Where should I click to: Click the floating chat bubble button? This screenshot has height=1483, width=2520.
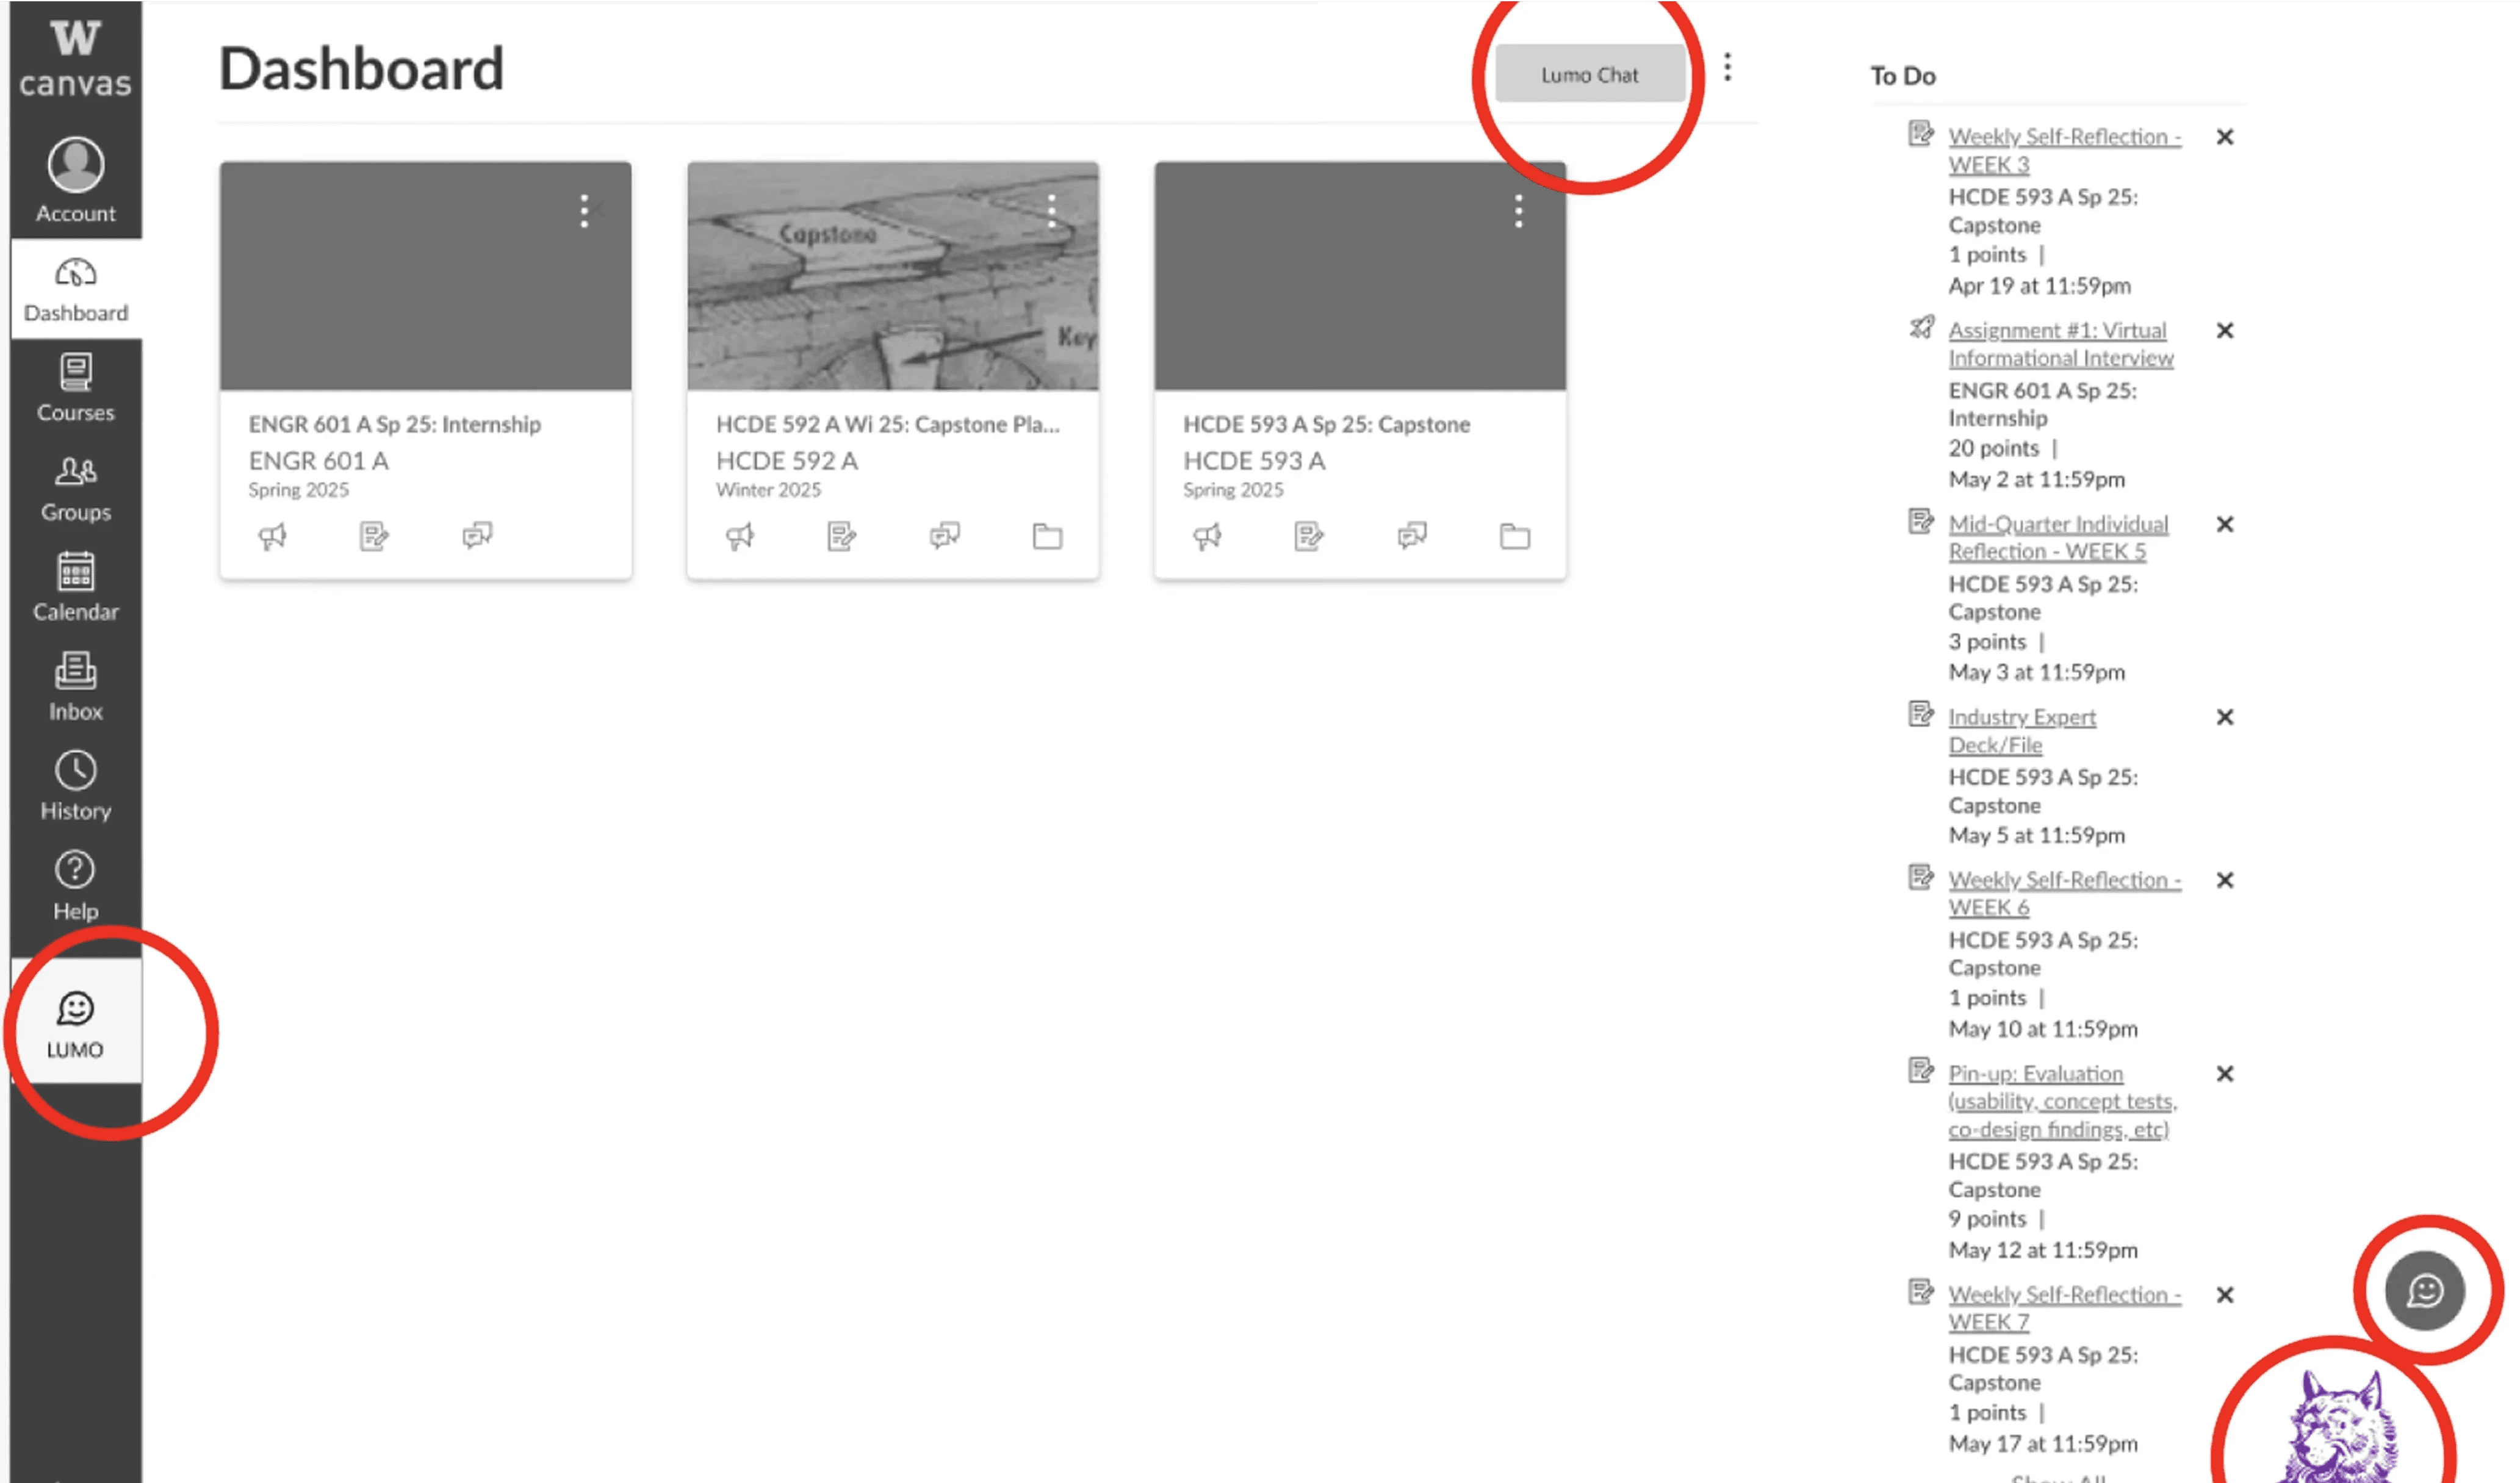click(2424, 1290)
